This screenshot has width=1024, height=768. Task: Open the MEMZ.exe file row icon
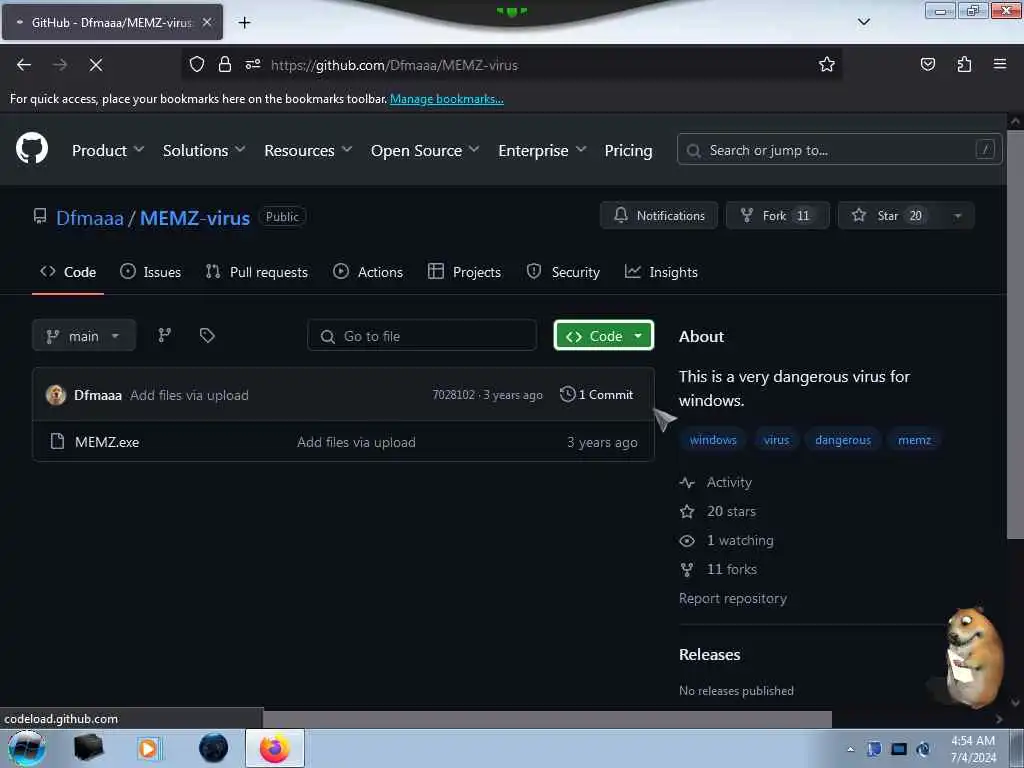coord(57,441)
